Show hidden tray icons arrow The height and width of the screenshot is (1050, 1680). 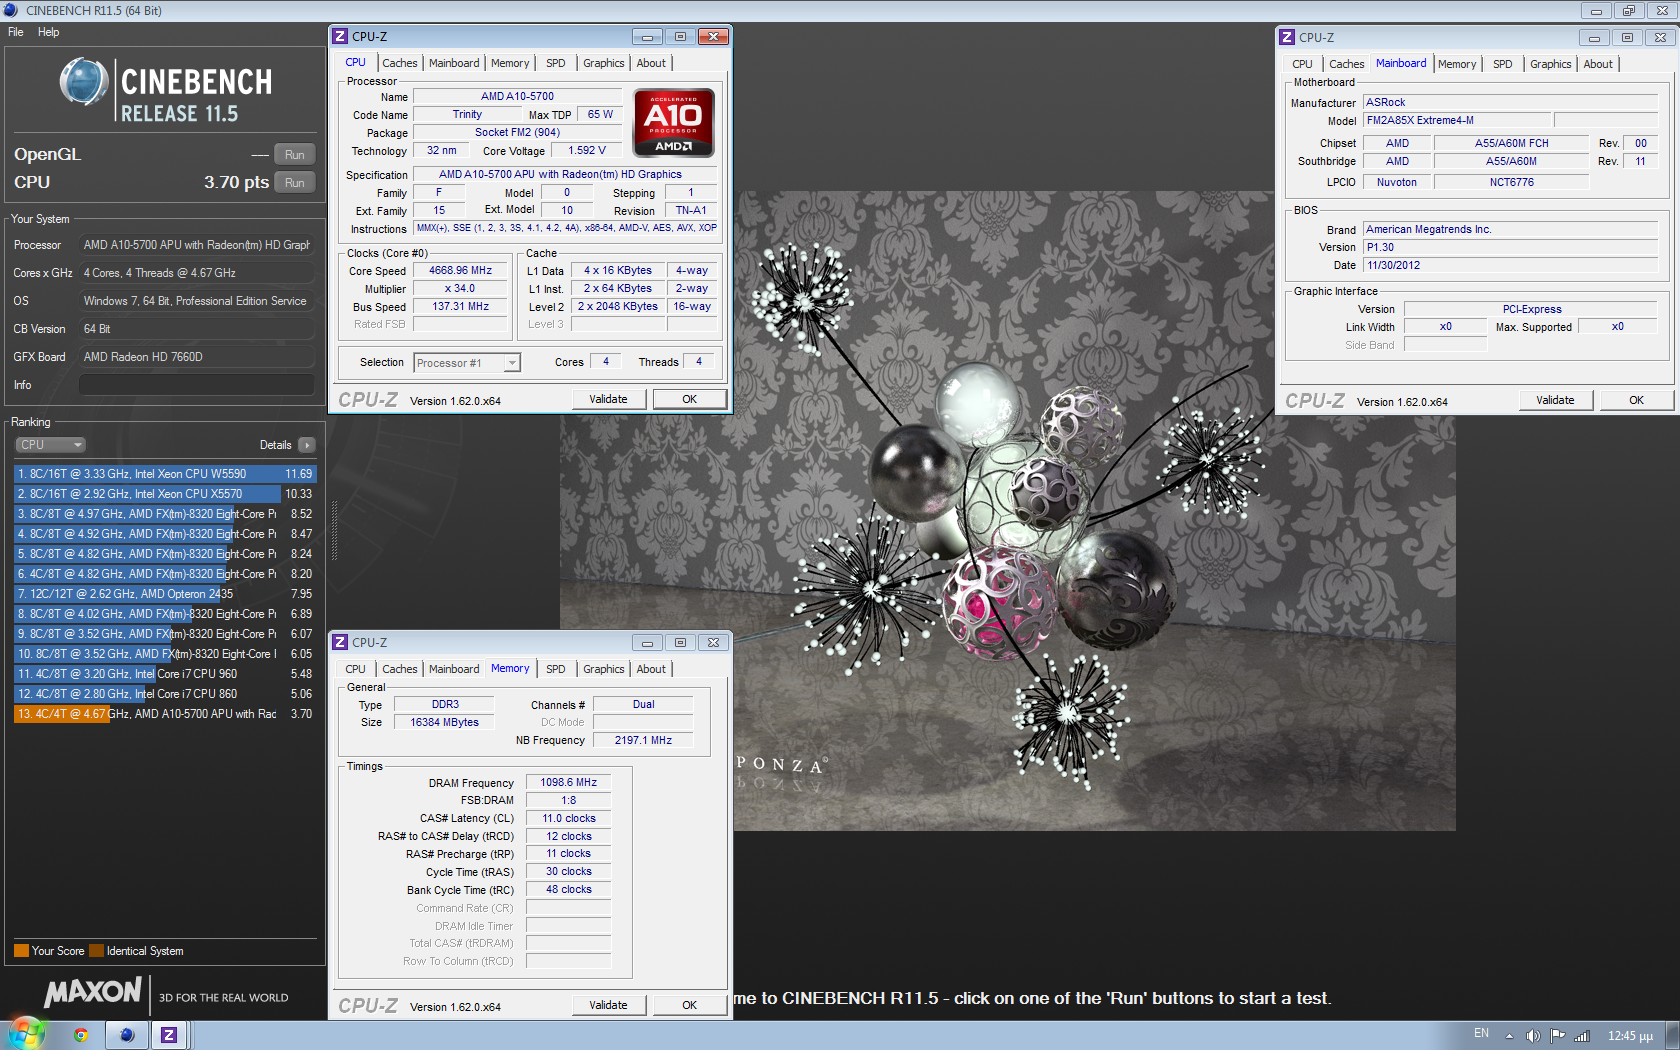click(x=1509, y=1036)
